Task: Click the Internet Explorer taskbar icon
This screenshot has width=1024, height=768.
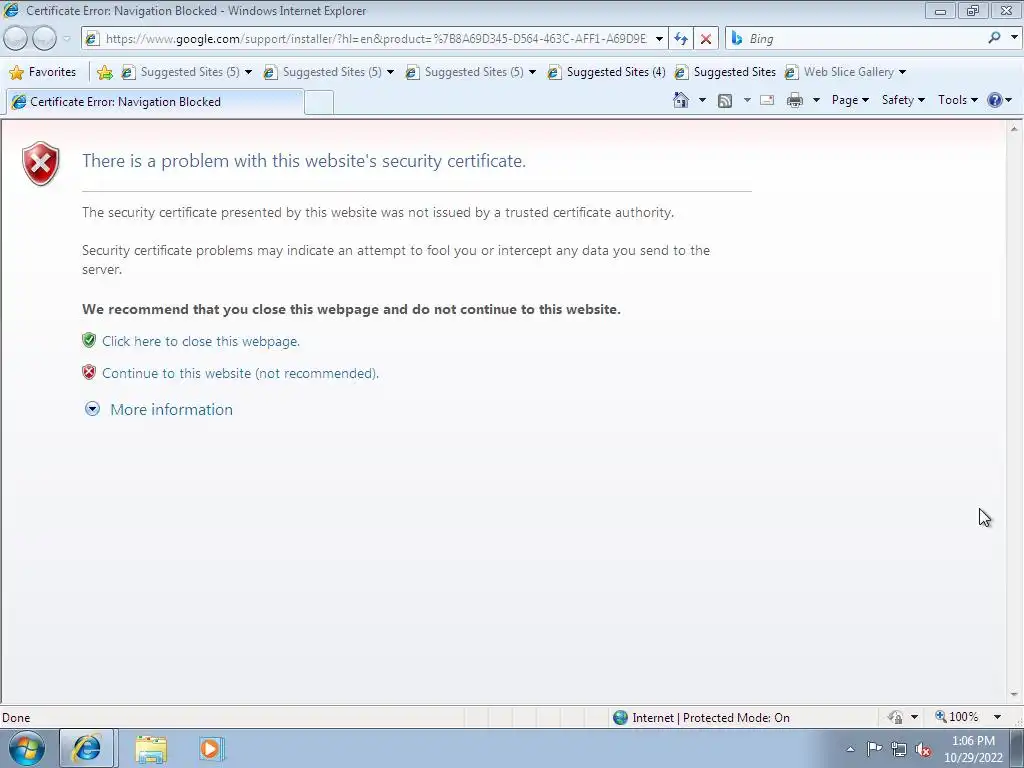Action: tap(88, 748)
